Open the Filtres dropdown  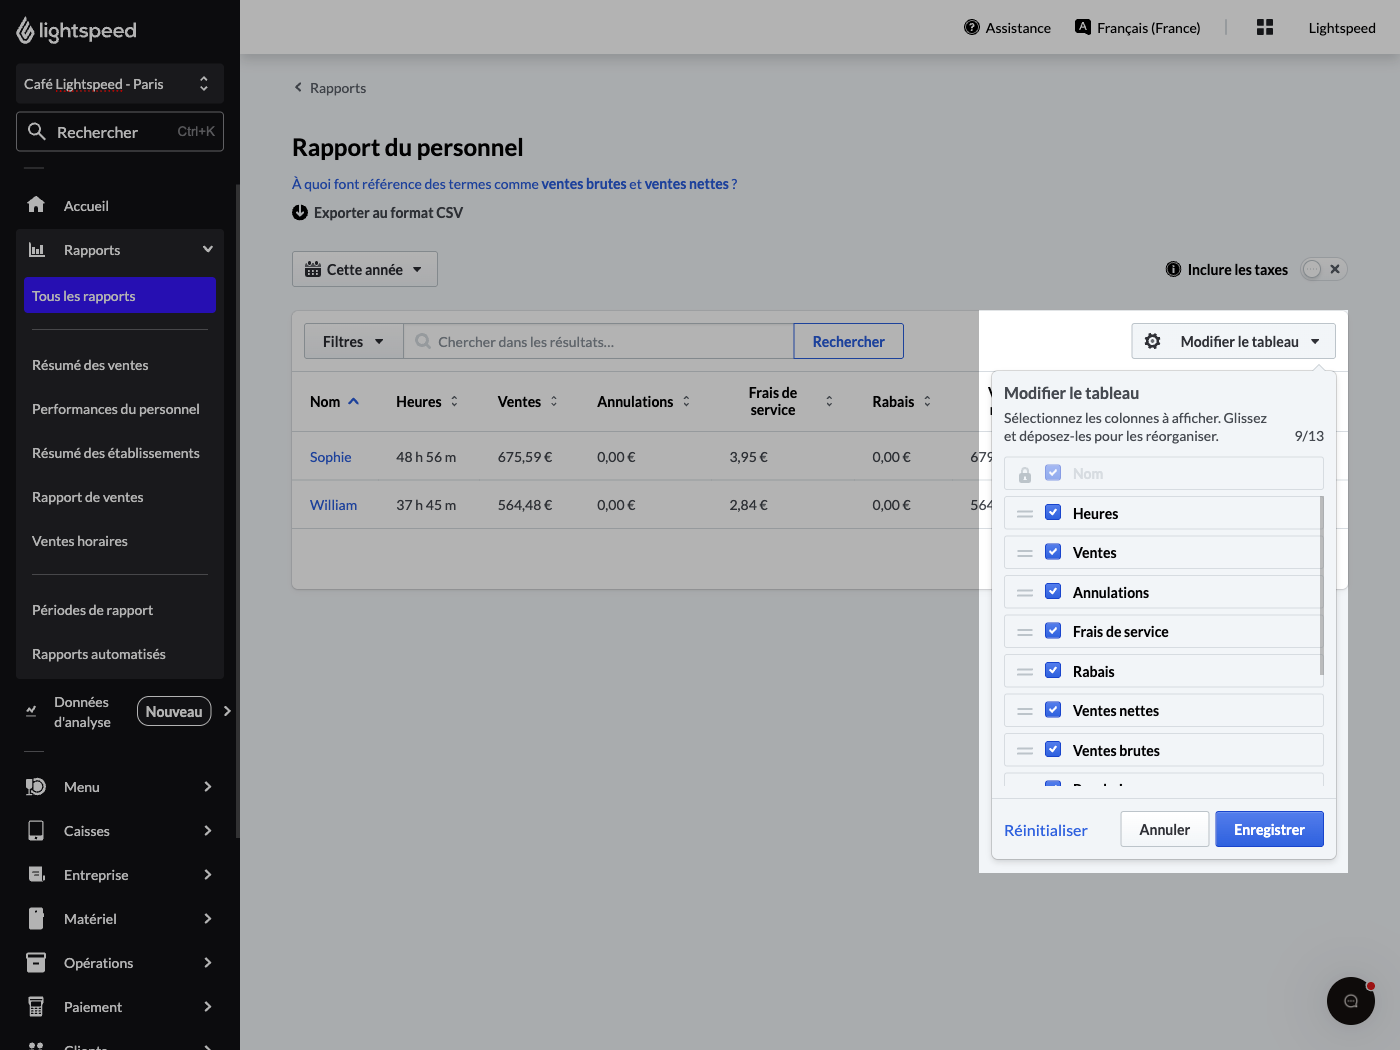[x=354, y=341]
